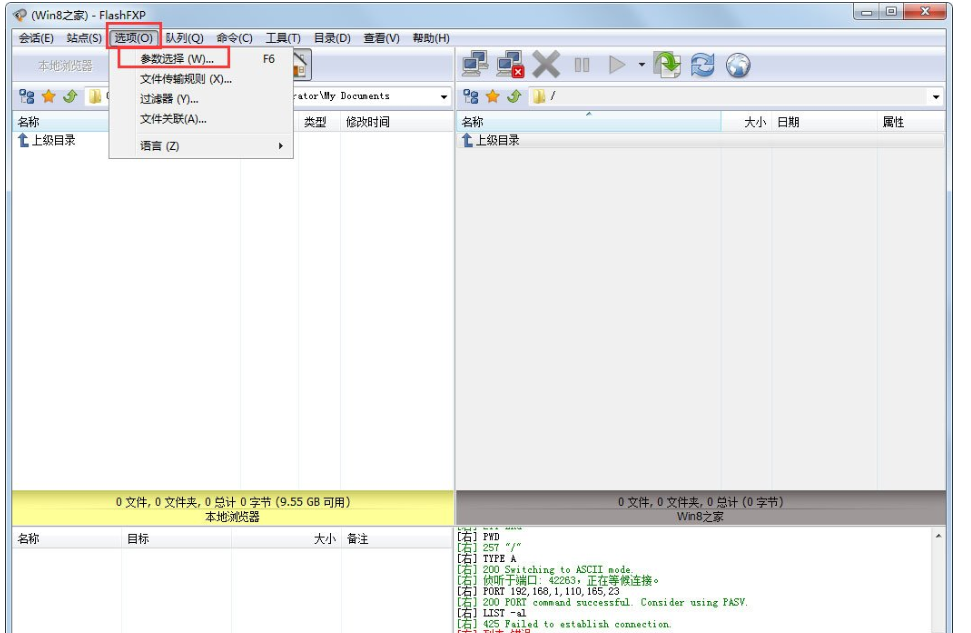Click the right pane folder icon
971x633 pixels.
[539, 97]
